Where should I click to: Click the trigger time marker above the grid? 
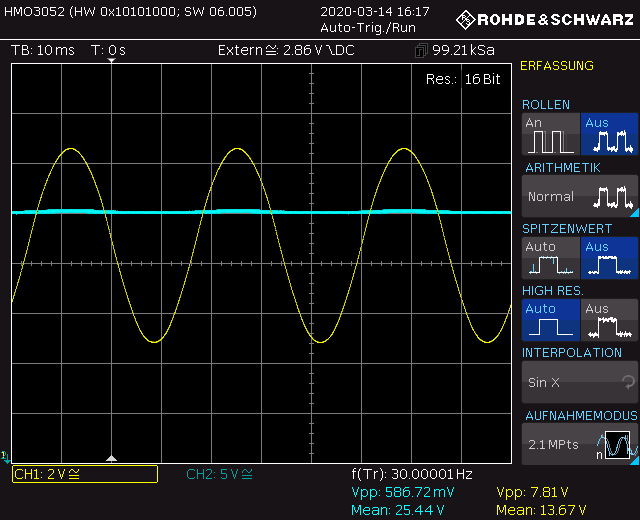pyautogui.click(x=112, y=62)
